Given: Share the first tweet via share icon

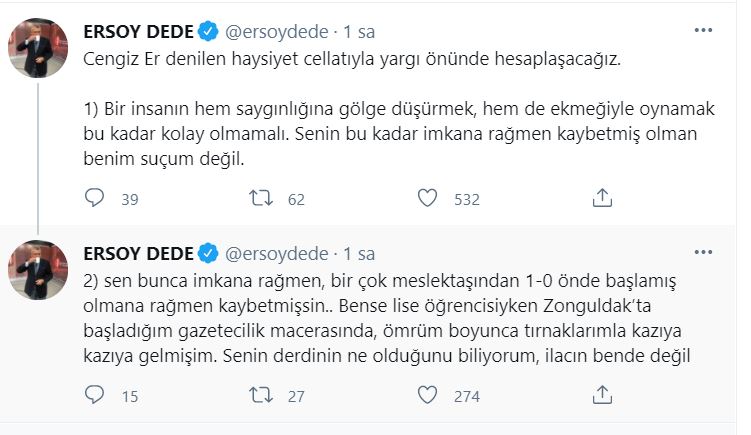Looking at the screenshot, I should 601,199.
